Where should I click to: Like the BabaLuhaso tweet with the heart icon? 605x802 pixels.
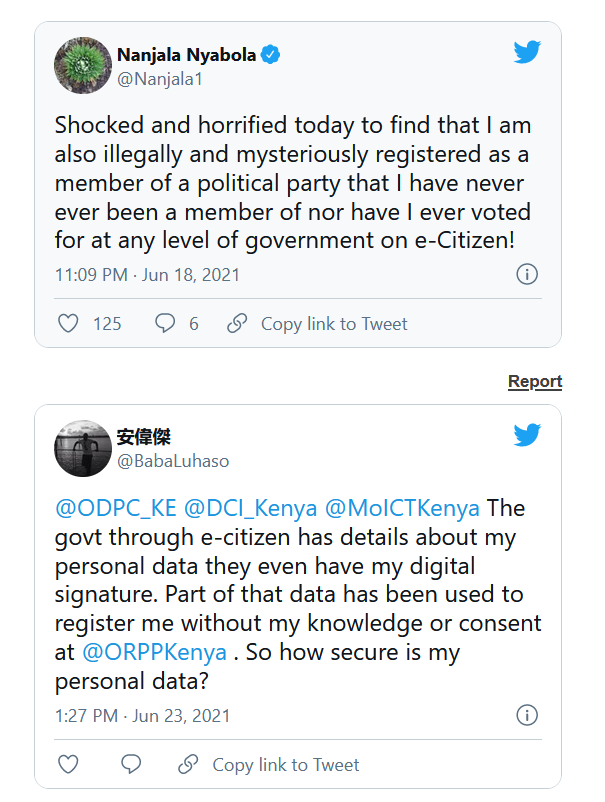(x=68, y=764)
